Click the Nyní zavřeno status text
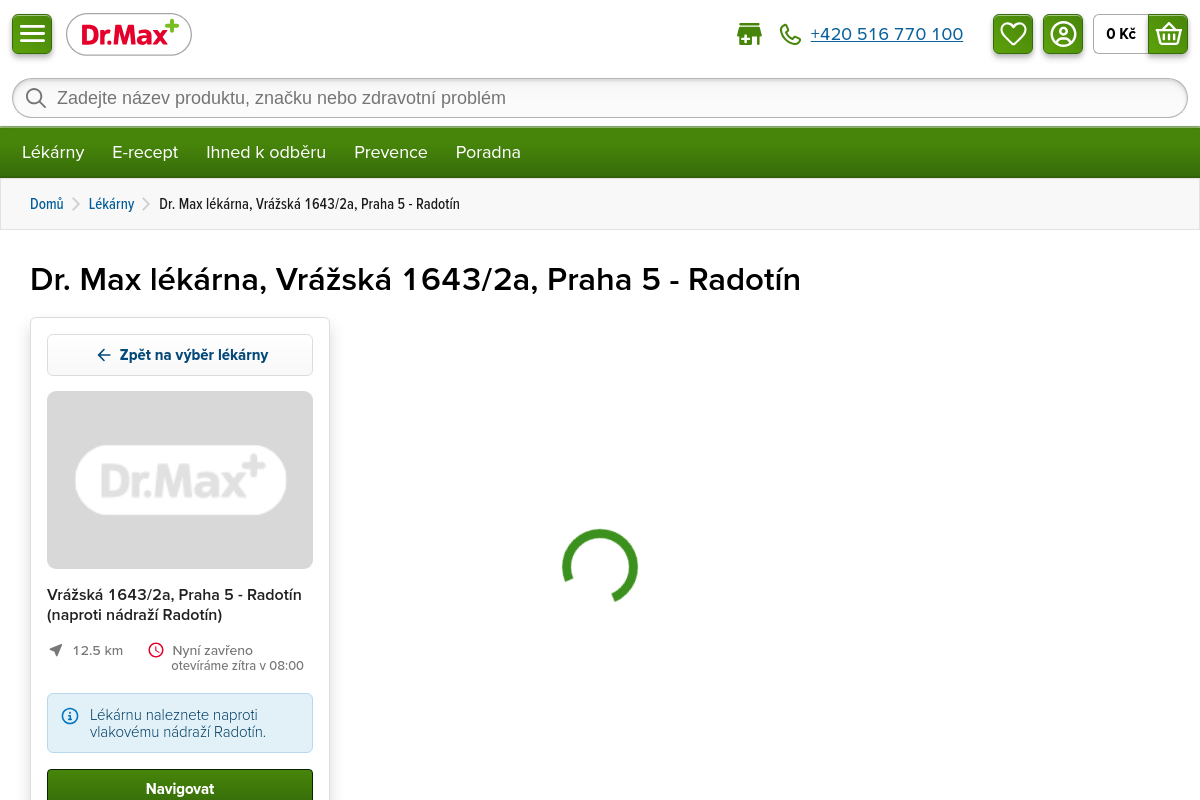Image resolution: width=1200 pixels, height=800 pixels. coord(213,650)
